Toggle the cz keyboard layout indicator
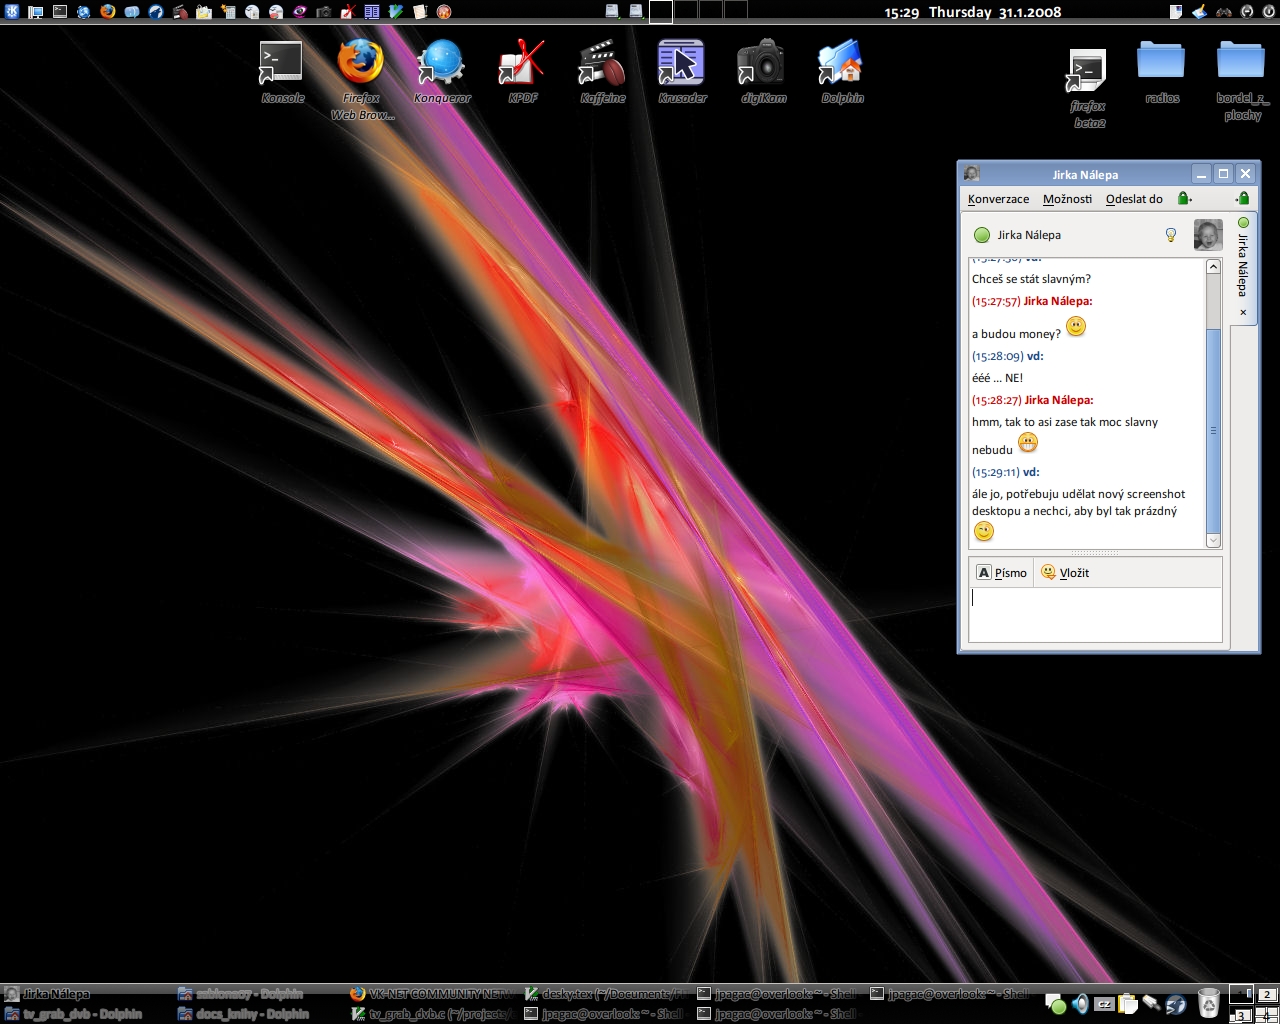The height and width of the screenshot is (1024, 1280). 1104,1004
